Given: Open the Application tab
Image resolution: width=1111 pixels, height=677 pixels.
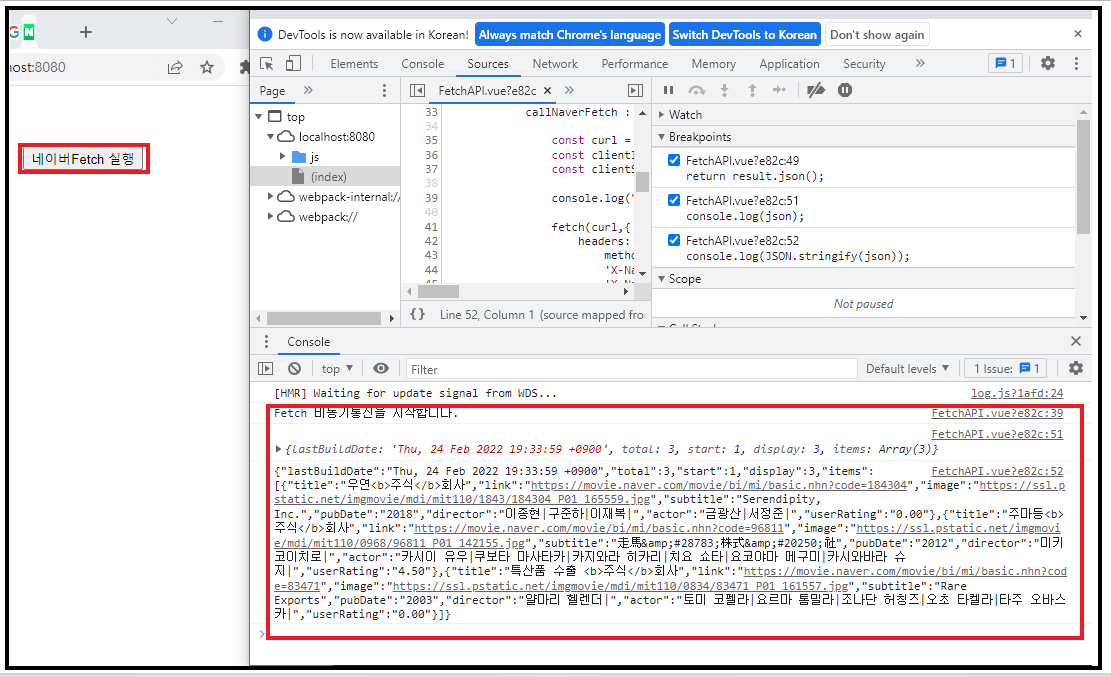Looking at the screenshot, I should pyautogui.click(x=789, y=64).
